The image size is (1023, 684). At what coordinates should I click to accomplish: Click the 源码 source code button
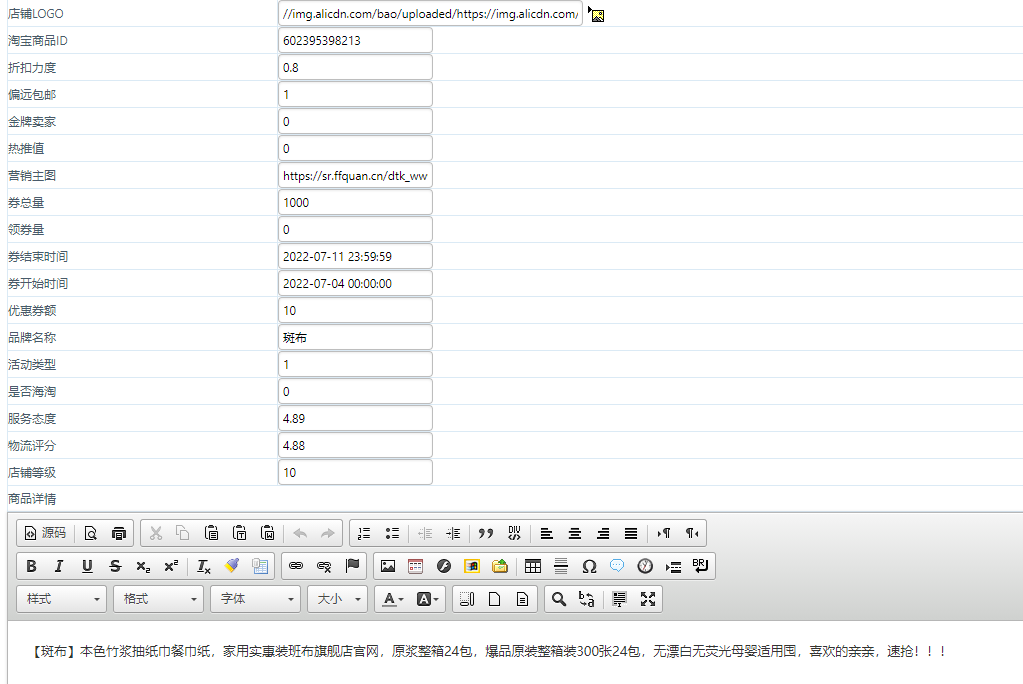(x=45, y=533)
